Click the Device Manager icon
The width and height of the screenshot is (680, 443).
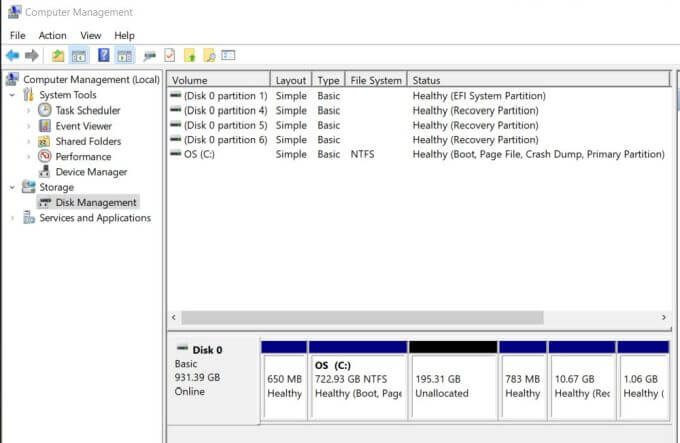[x=44, y=172]
